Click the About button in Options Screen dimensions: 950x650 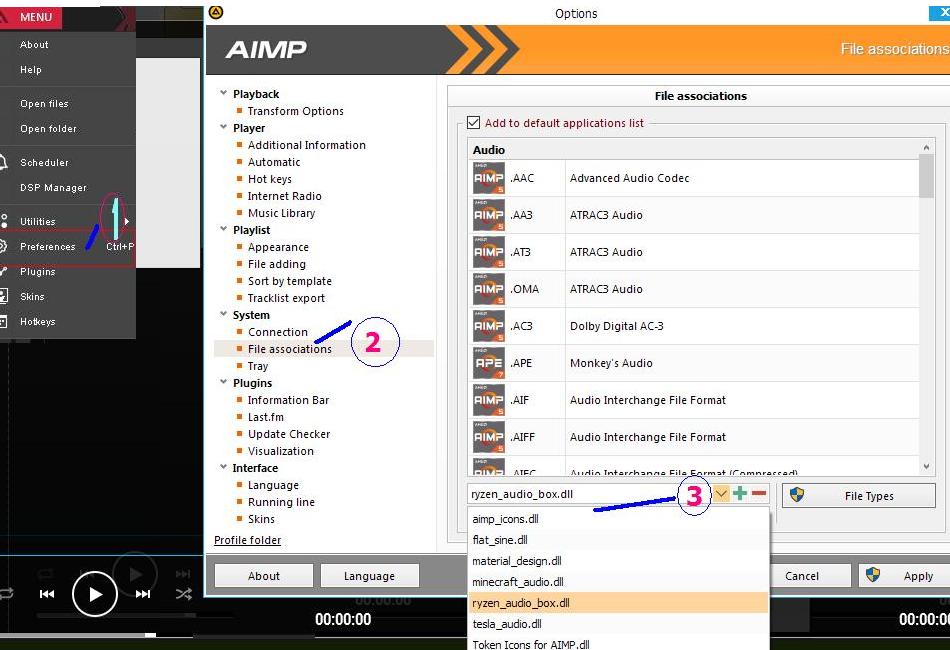coord(264,576)
